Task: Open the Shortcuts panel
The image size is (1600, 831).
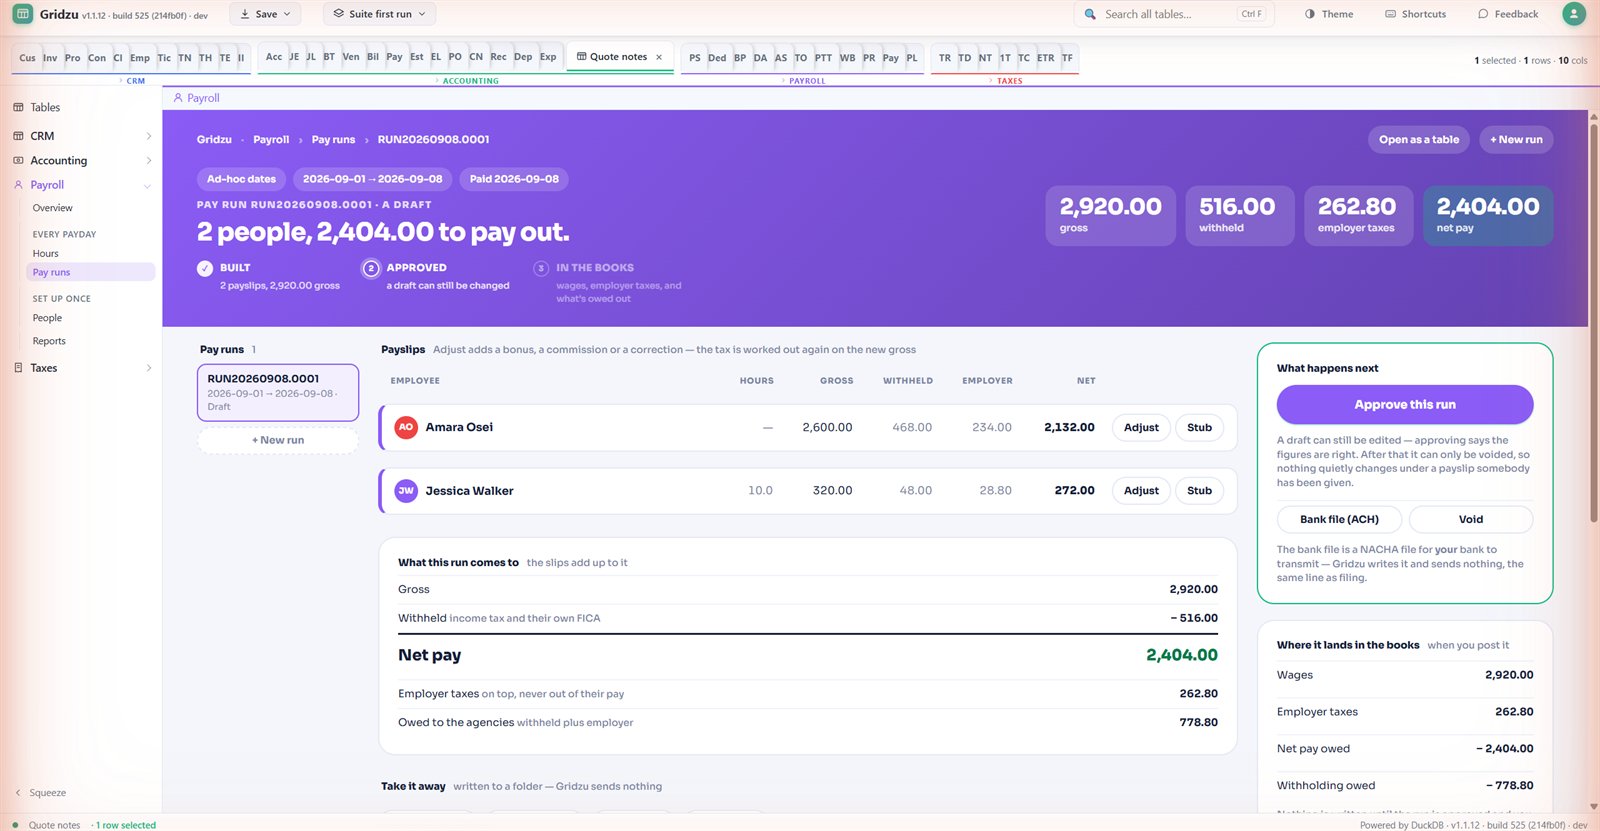Action: tap(1415, 14)
